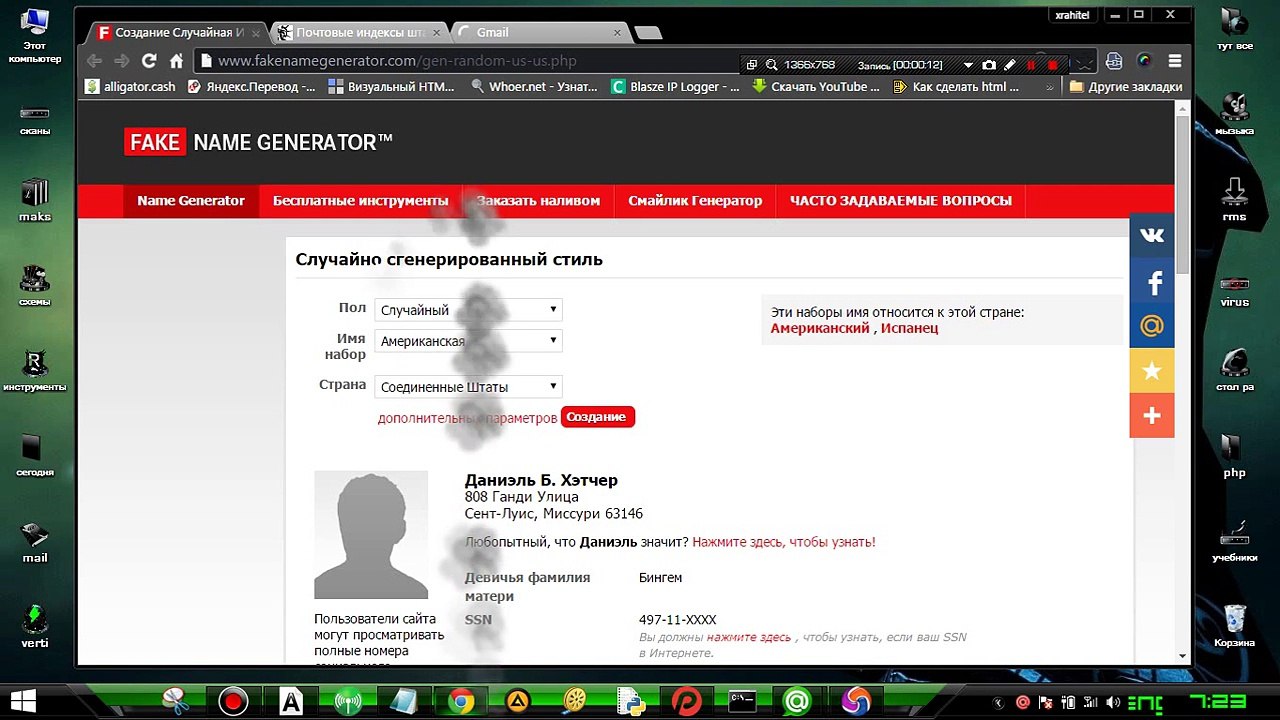Select the 'verti' desktop icon
Viewport: 1280px width, 720px height.
[35, 627]
